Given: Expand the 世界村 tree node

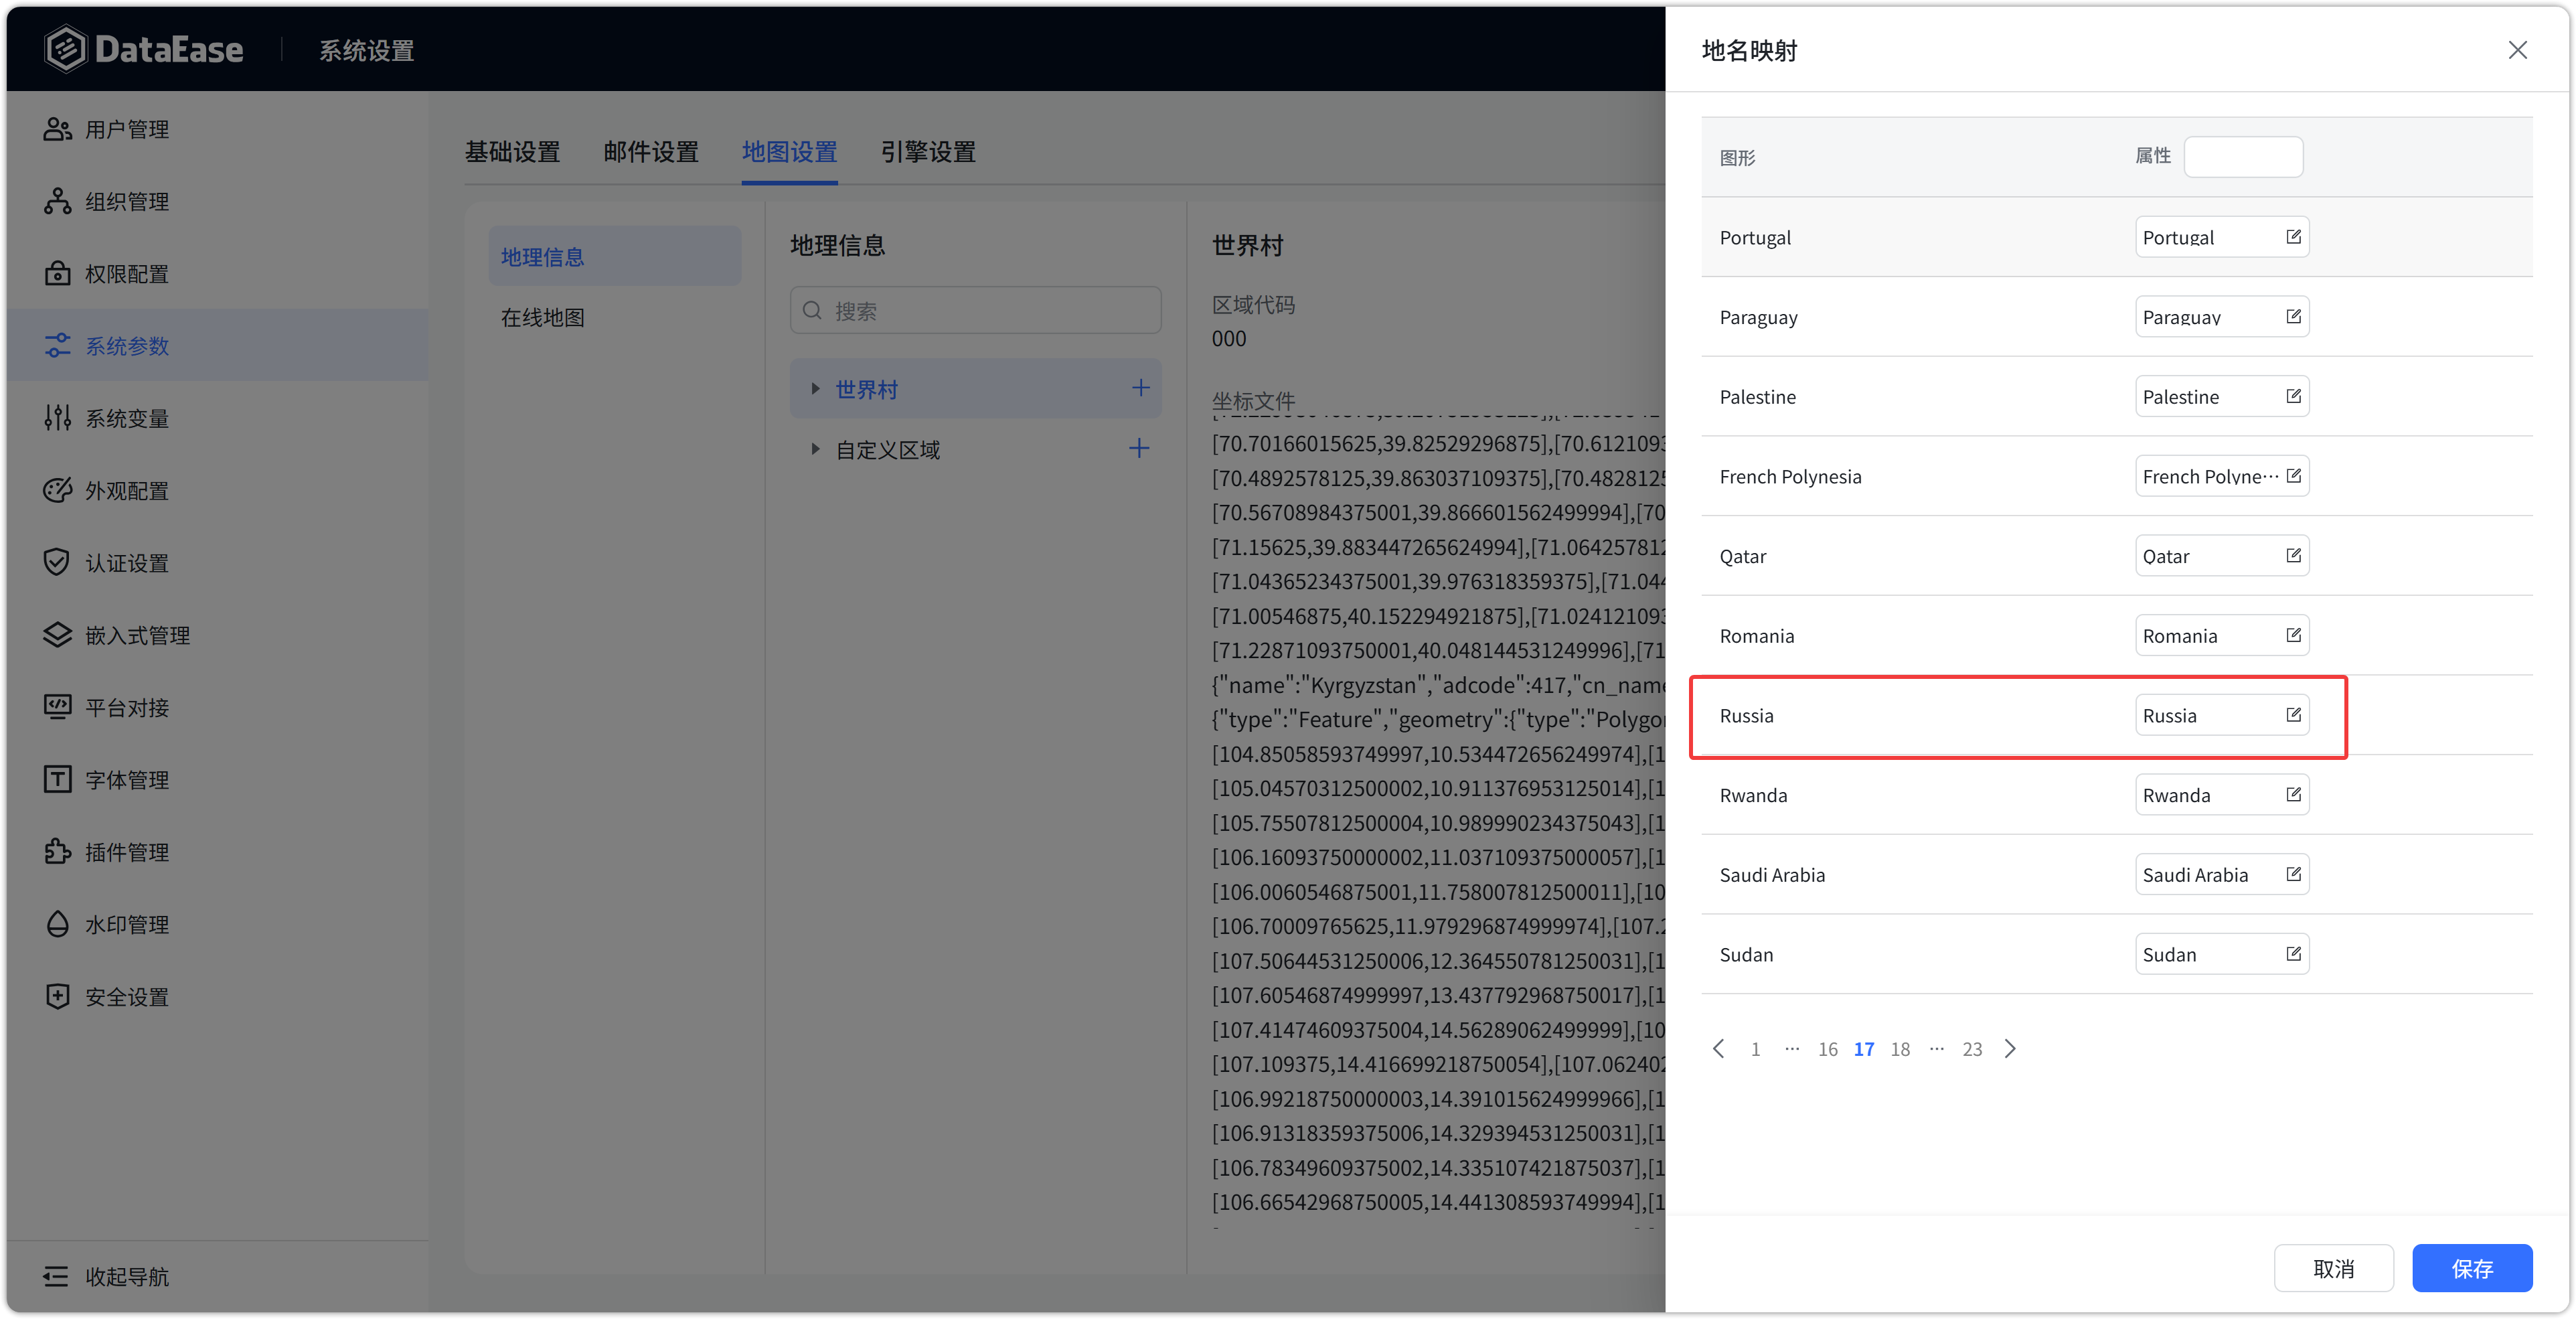Looking at the screenshot, I should click(x=815, y=388).
